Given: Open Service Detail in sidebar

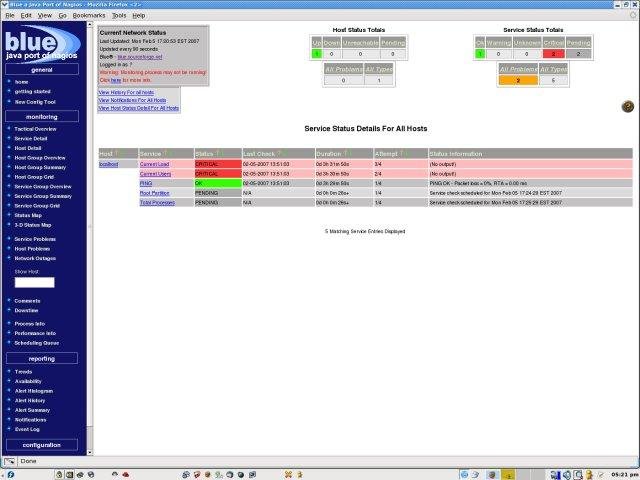Looking at the screenshot, I should tap(31, 139).
